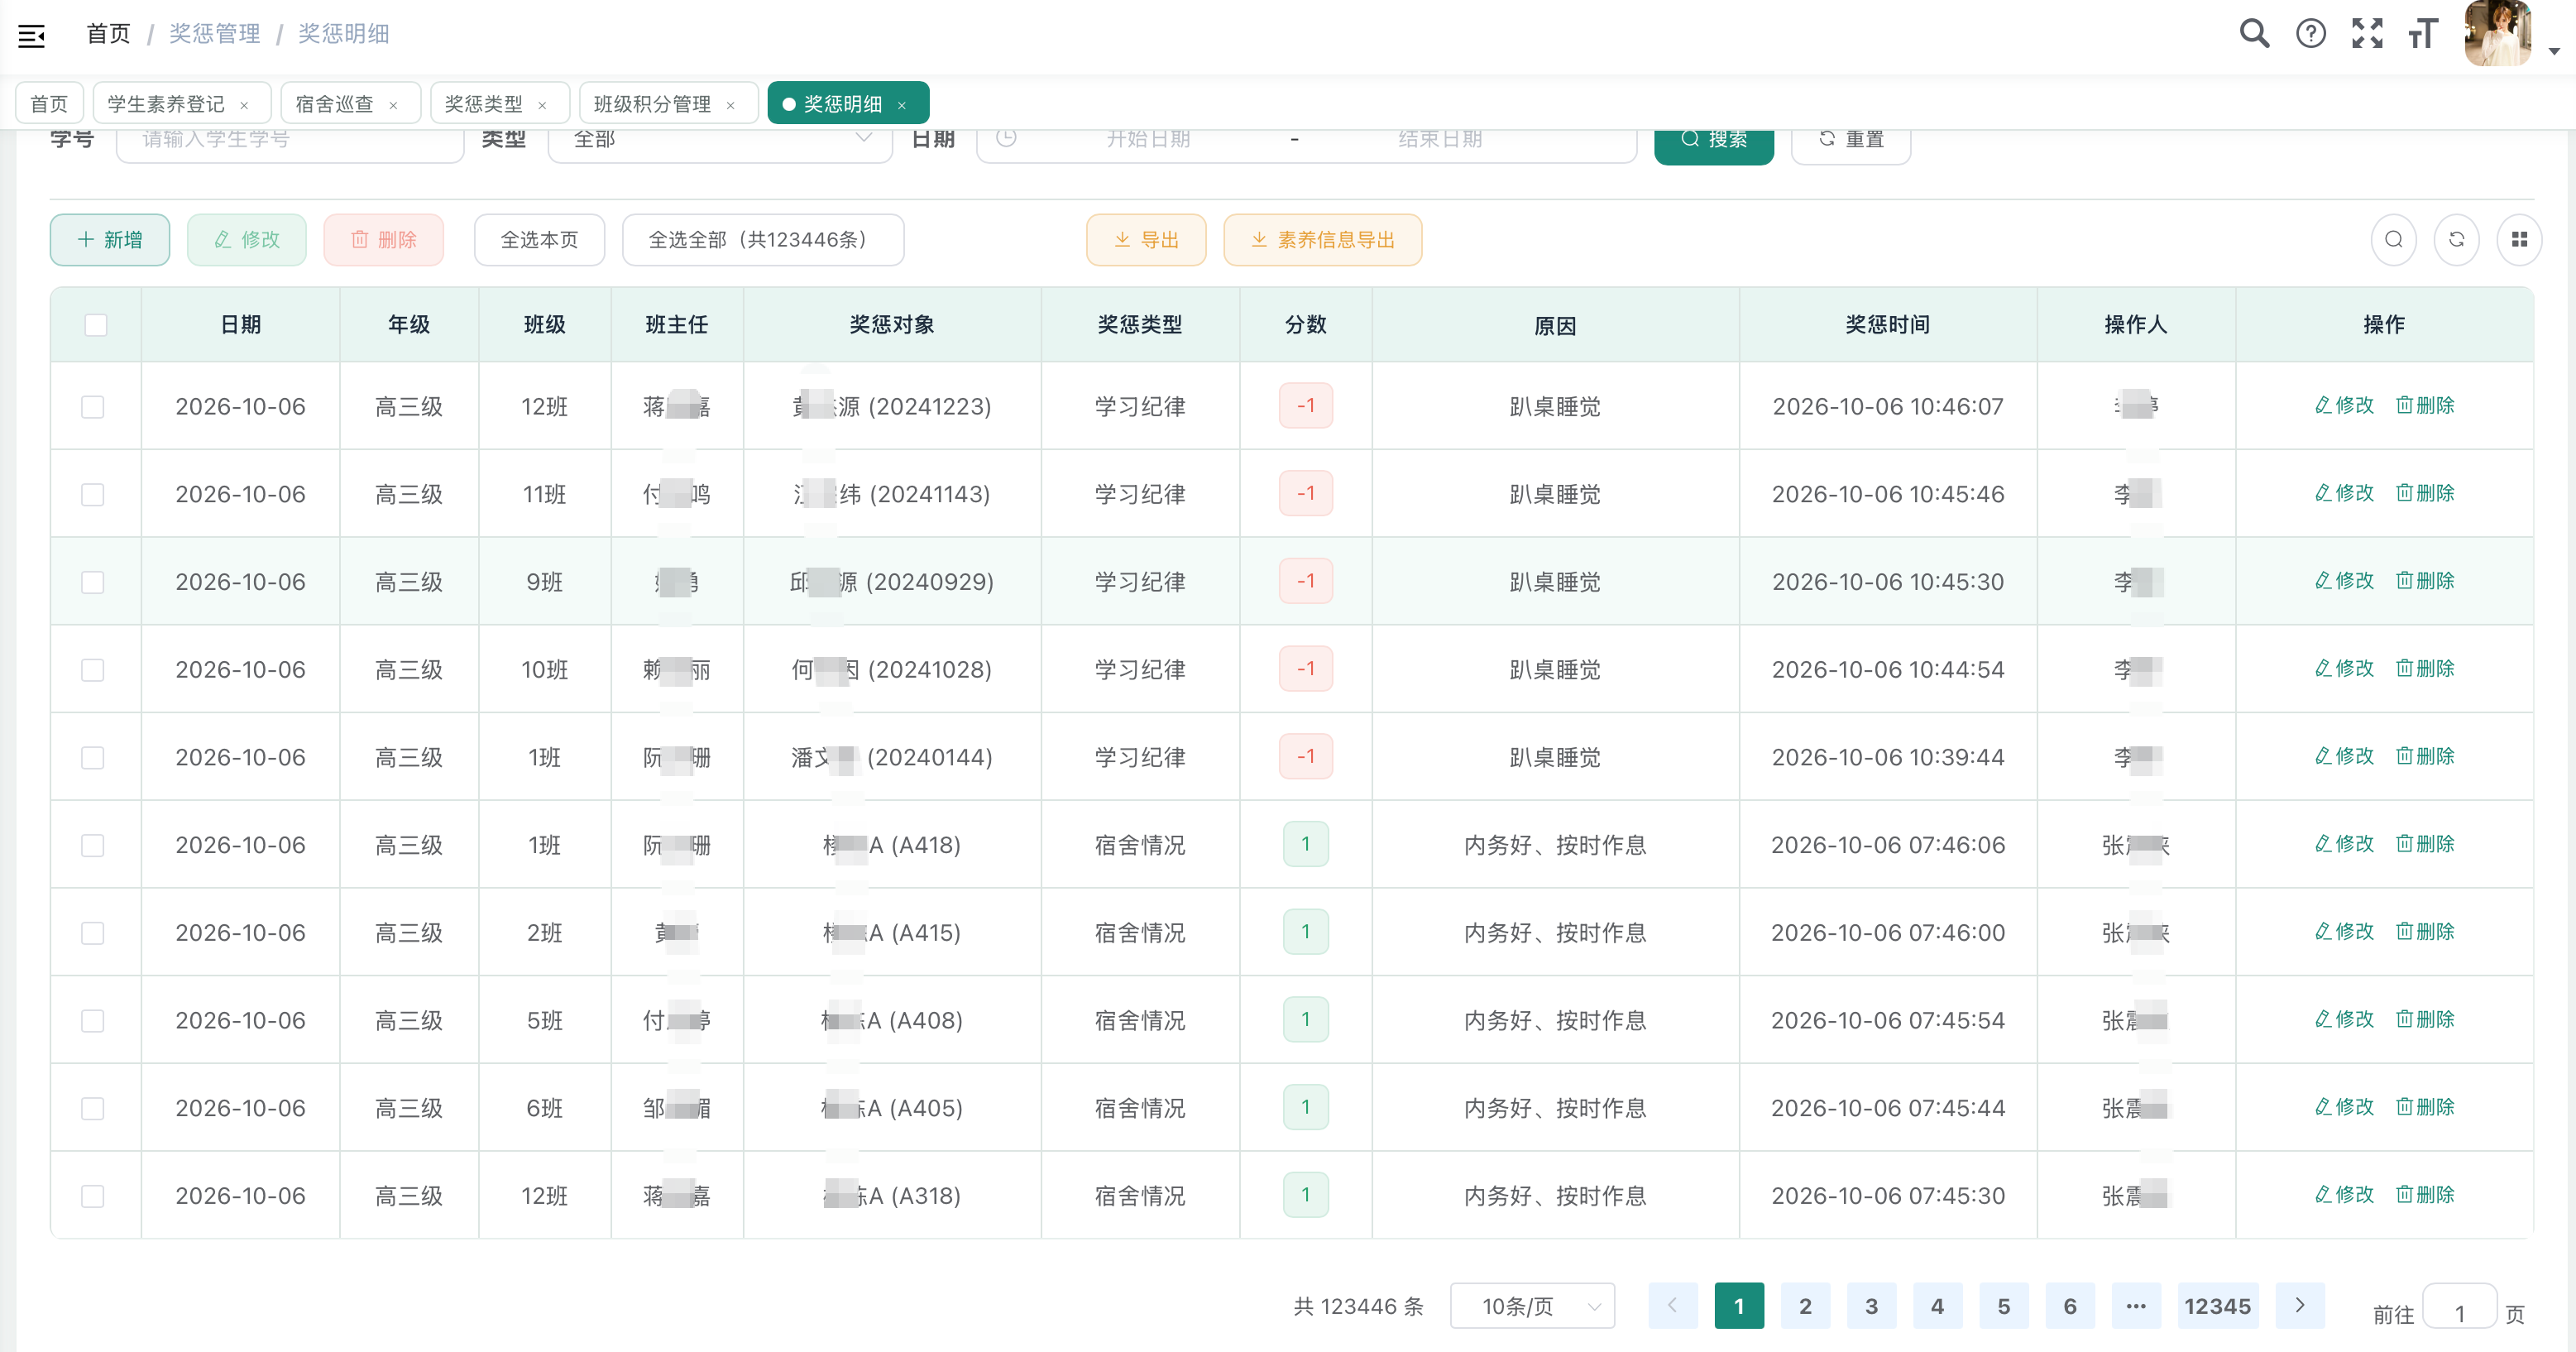The image size is (2576, 1352).
Task: Check the row with student 20241223
Action: [93, 407]
